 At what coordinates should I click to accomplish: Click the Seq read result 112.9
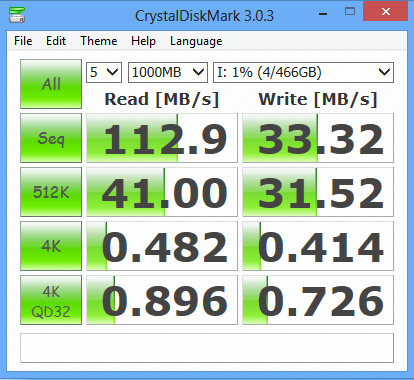click(x=162, y=138)
